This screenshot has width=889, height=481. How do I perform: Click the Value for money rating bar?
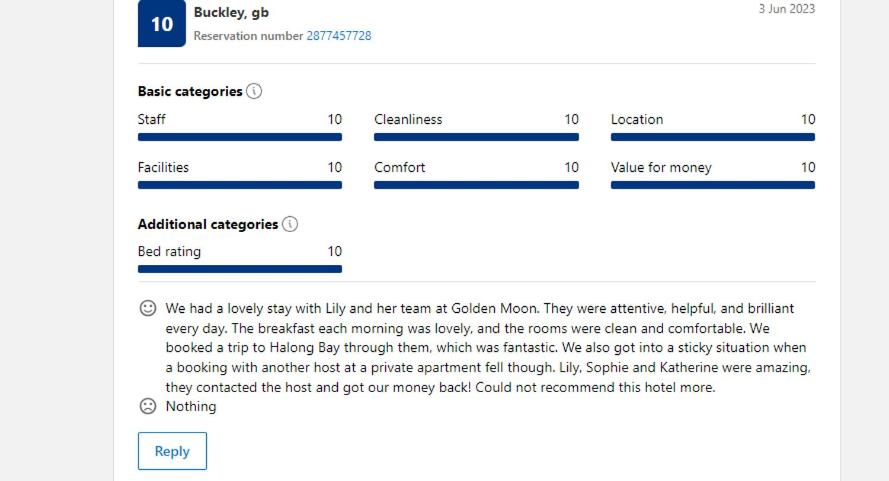tap(713, 185)
